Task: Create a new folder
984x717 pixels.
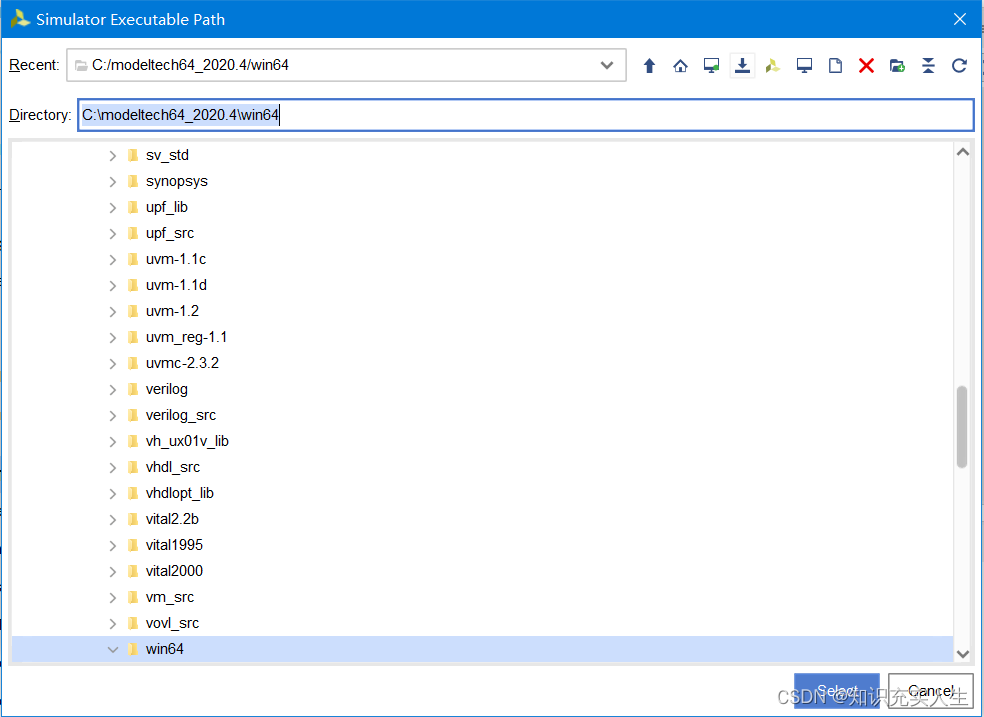Action: (x=897, y=66)
